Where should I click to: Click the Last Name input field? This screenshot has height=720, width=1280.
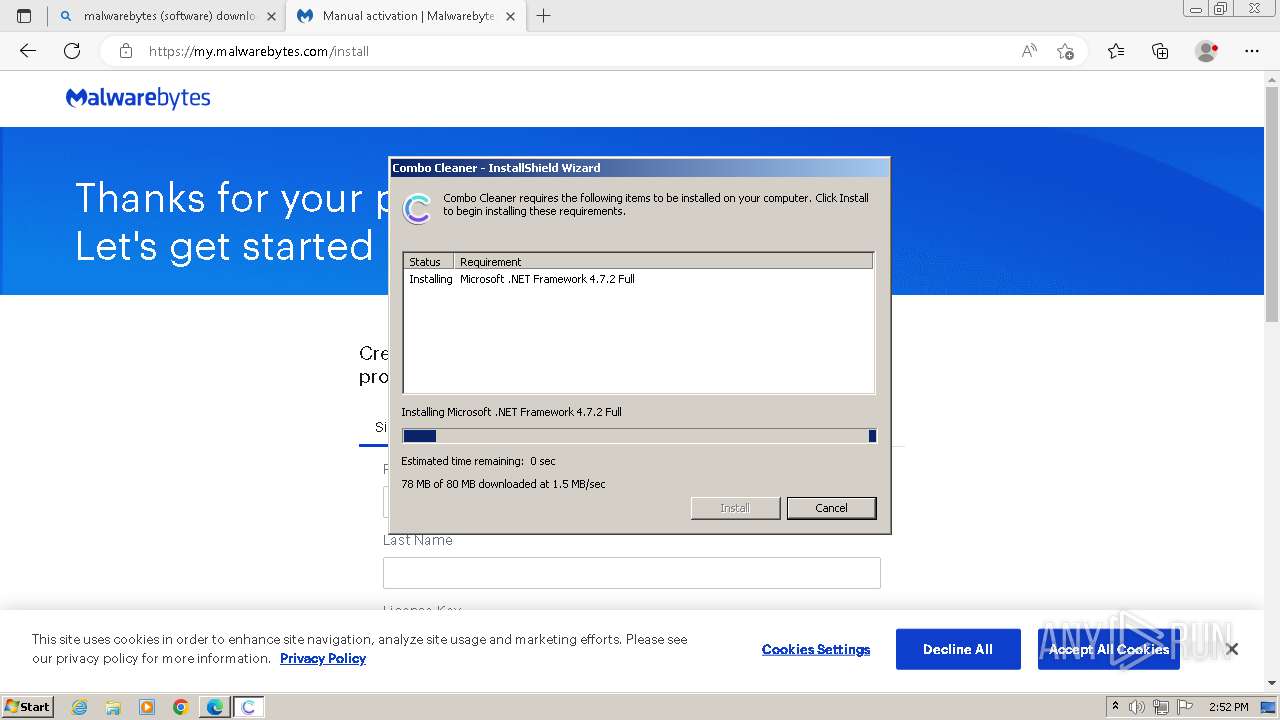tap(631, 573)
